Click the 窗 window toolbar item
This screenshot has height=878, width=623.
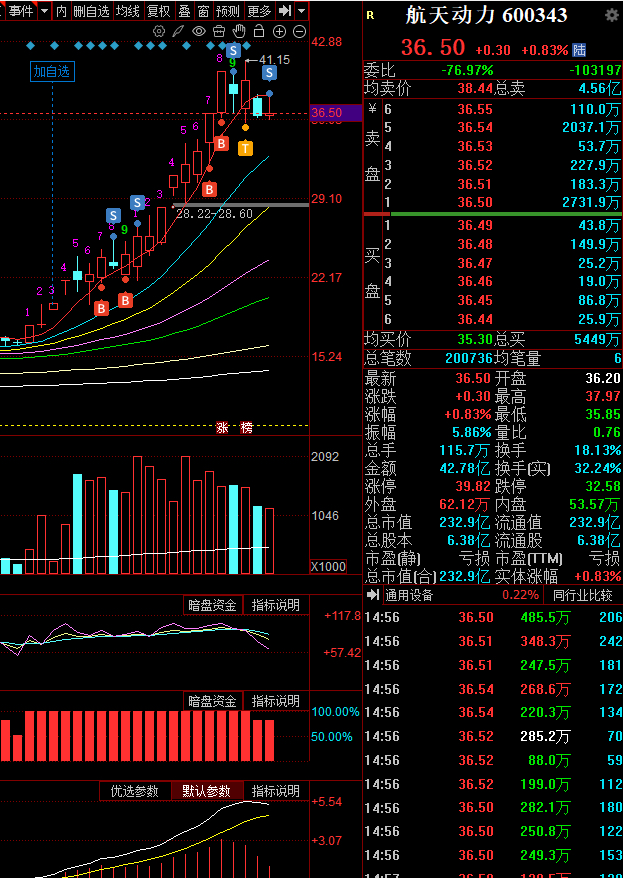click(204, 11)
